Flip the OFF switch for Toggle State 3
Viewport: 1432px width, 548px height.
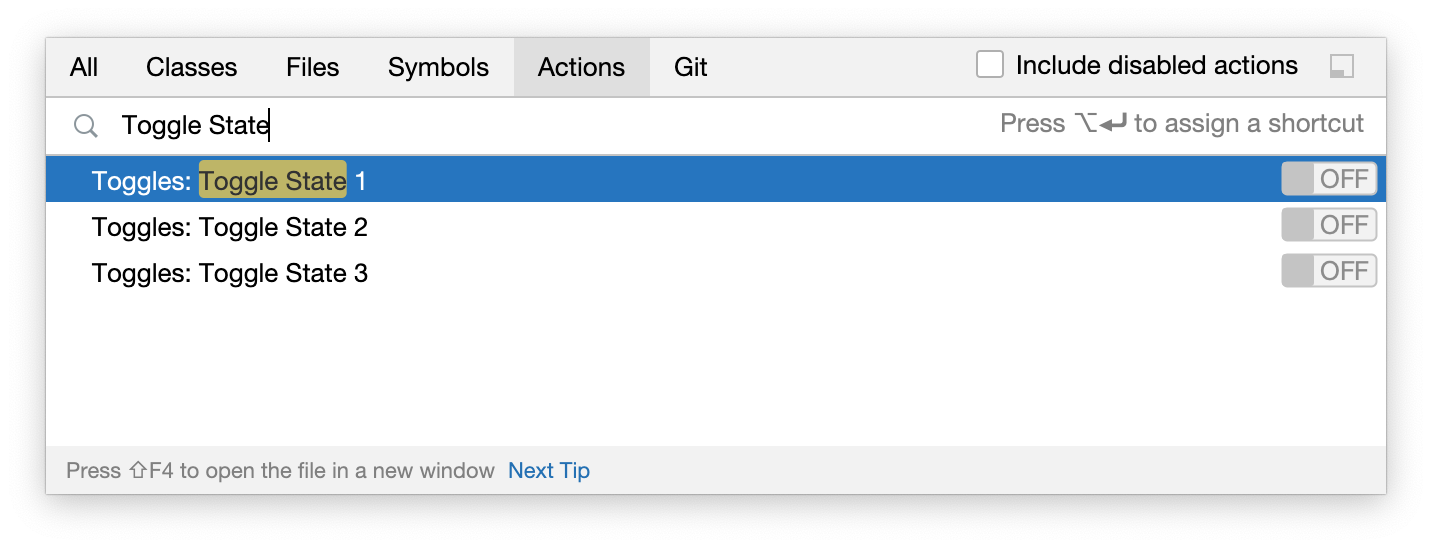coord(1329,271)
